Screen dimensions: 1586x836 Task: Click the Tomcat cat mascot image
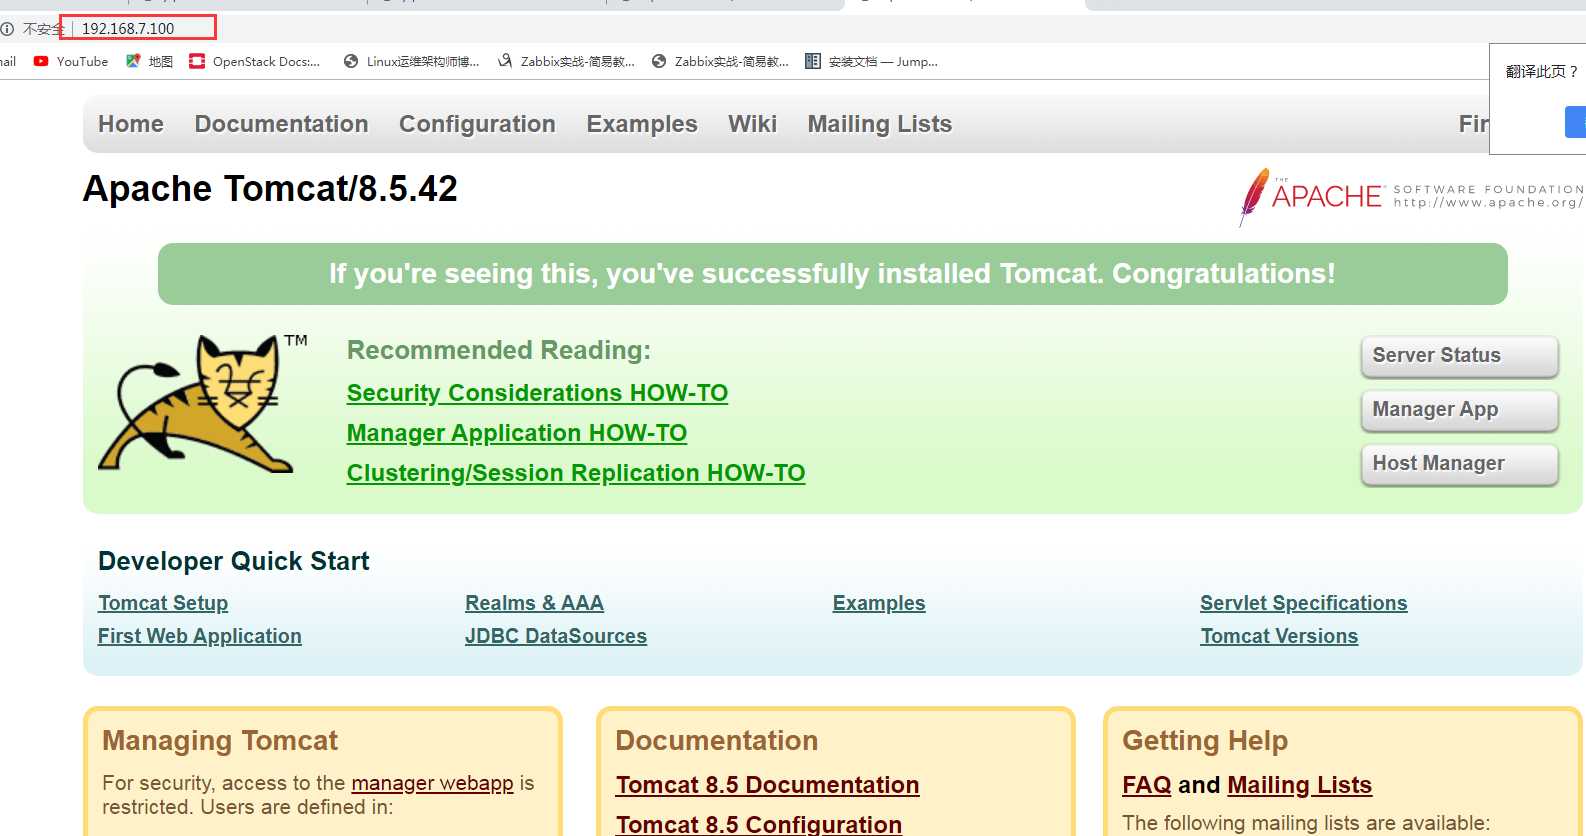203,404
